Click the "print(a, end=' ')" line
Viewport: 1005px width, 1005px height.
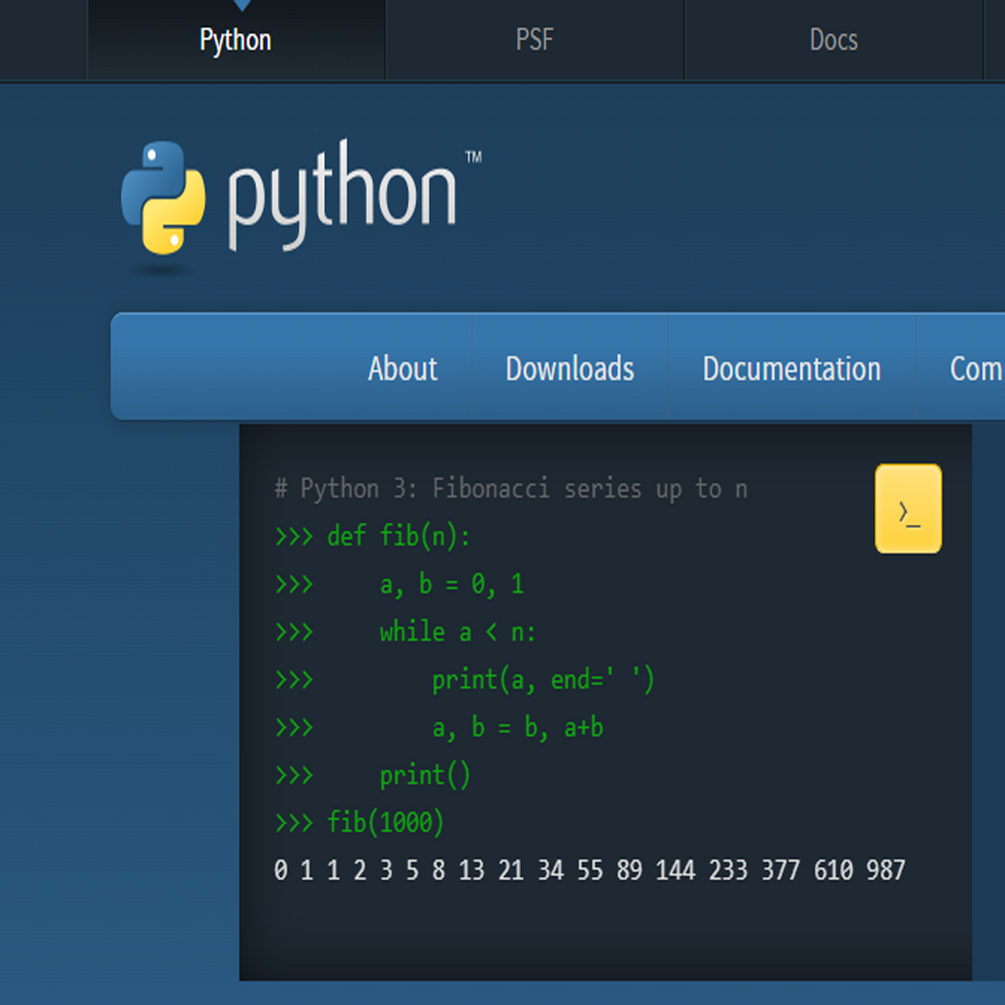543,680
